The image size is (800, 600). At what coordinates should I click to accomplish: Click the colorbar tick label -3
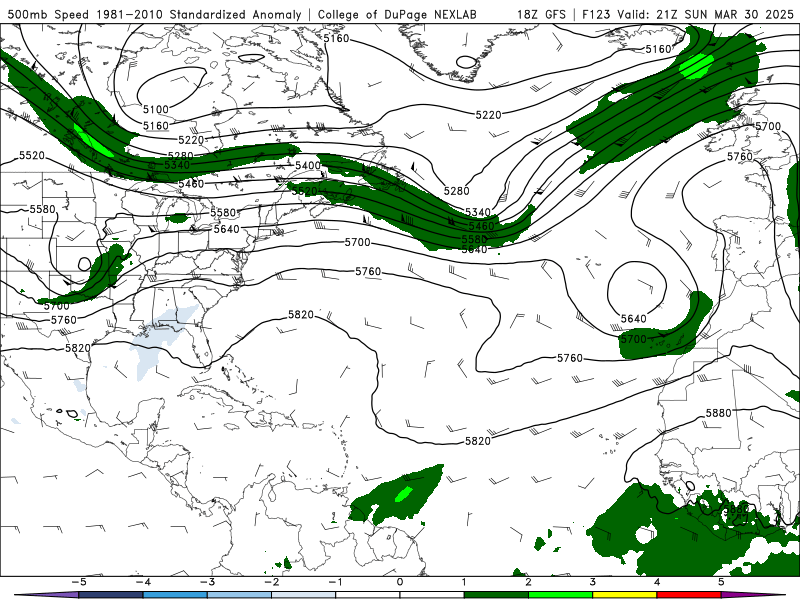207,582
